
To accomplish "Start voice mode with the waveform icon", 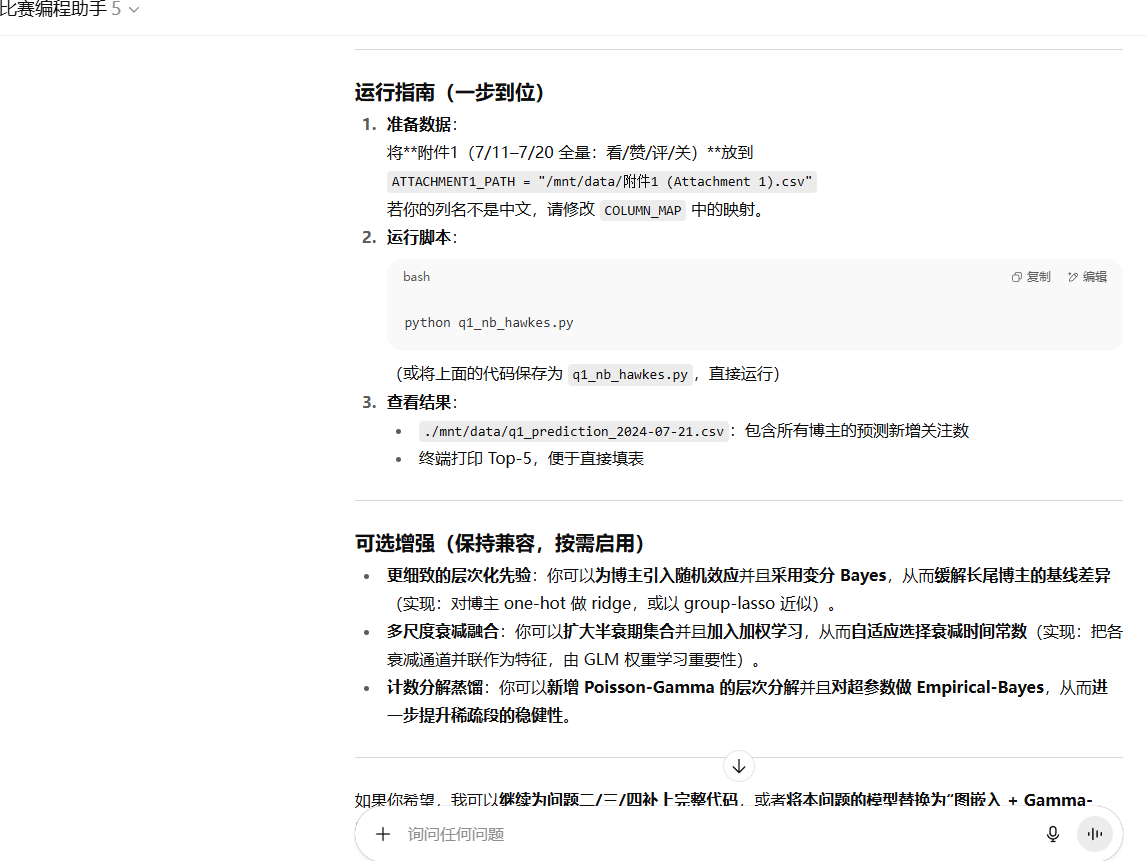I will 1095,834.
